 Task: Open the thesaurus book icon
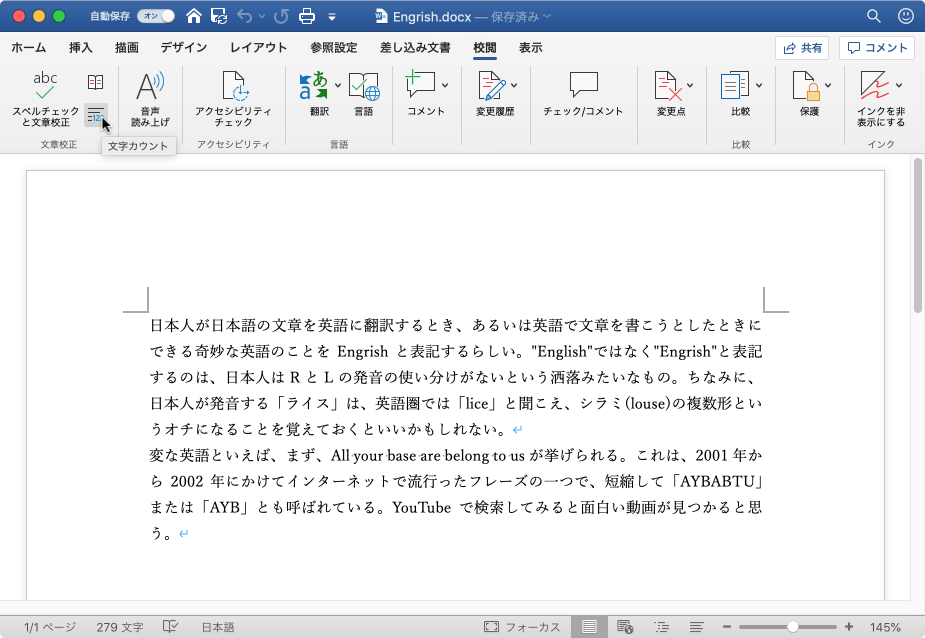tap(96, 82)
